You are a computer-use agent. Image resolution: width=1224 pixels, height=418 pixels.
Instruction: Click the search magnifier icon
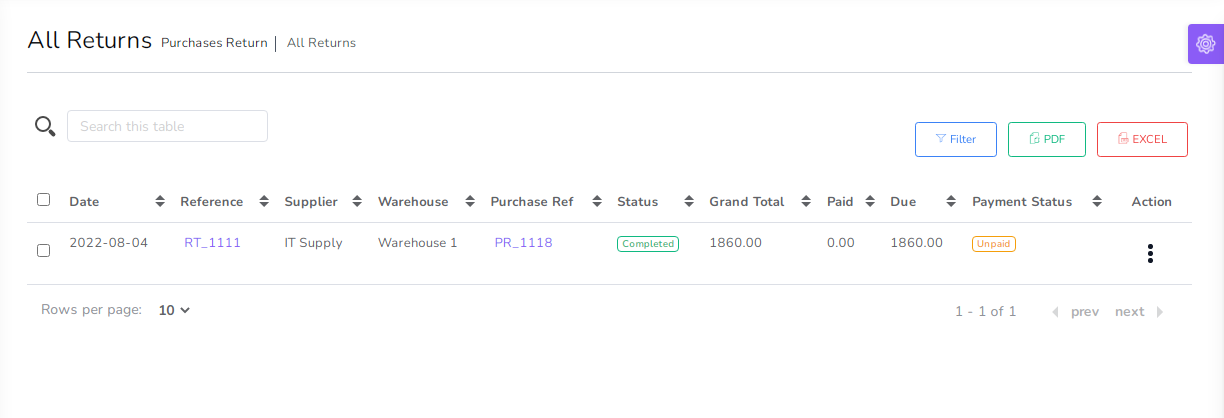coord(45,126)
